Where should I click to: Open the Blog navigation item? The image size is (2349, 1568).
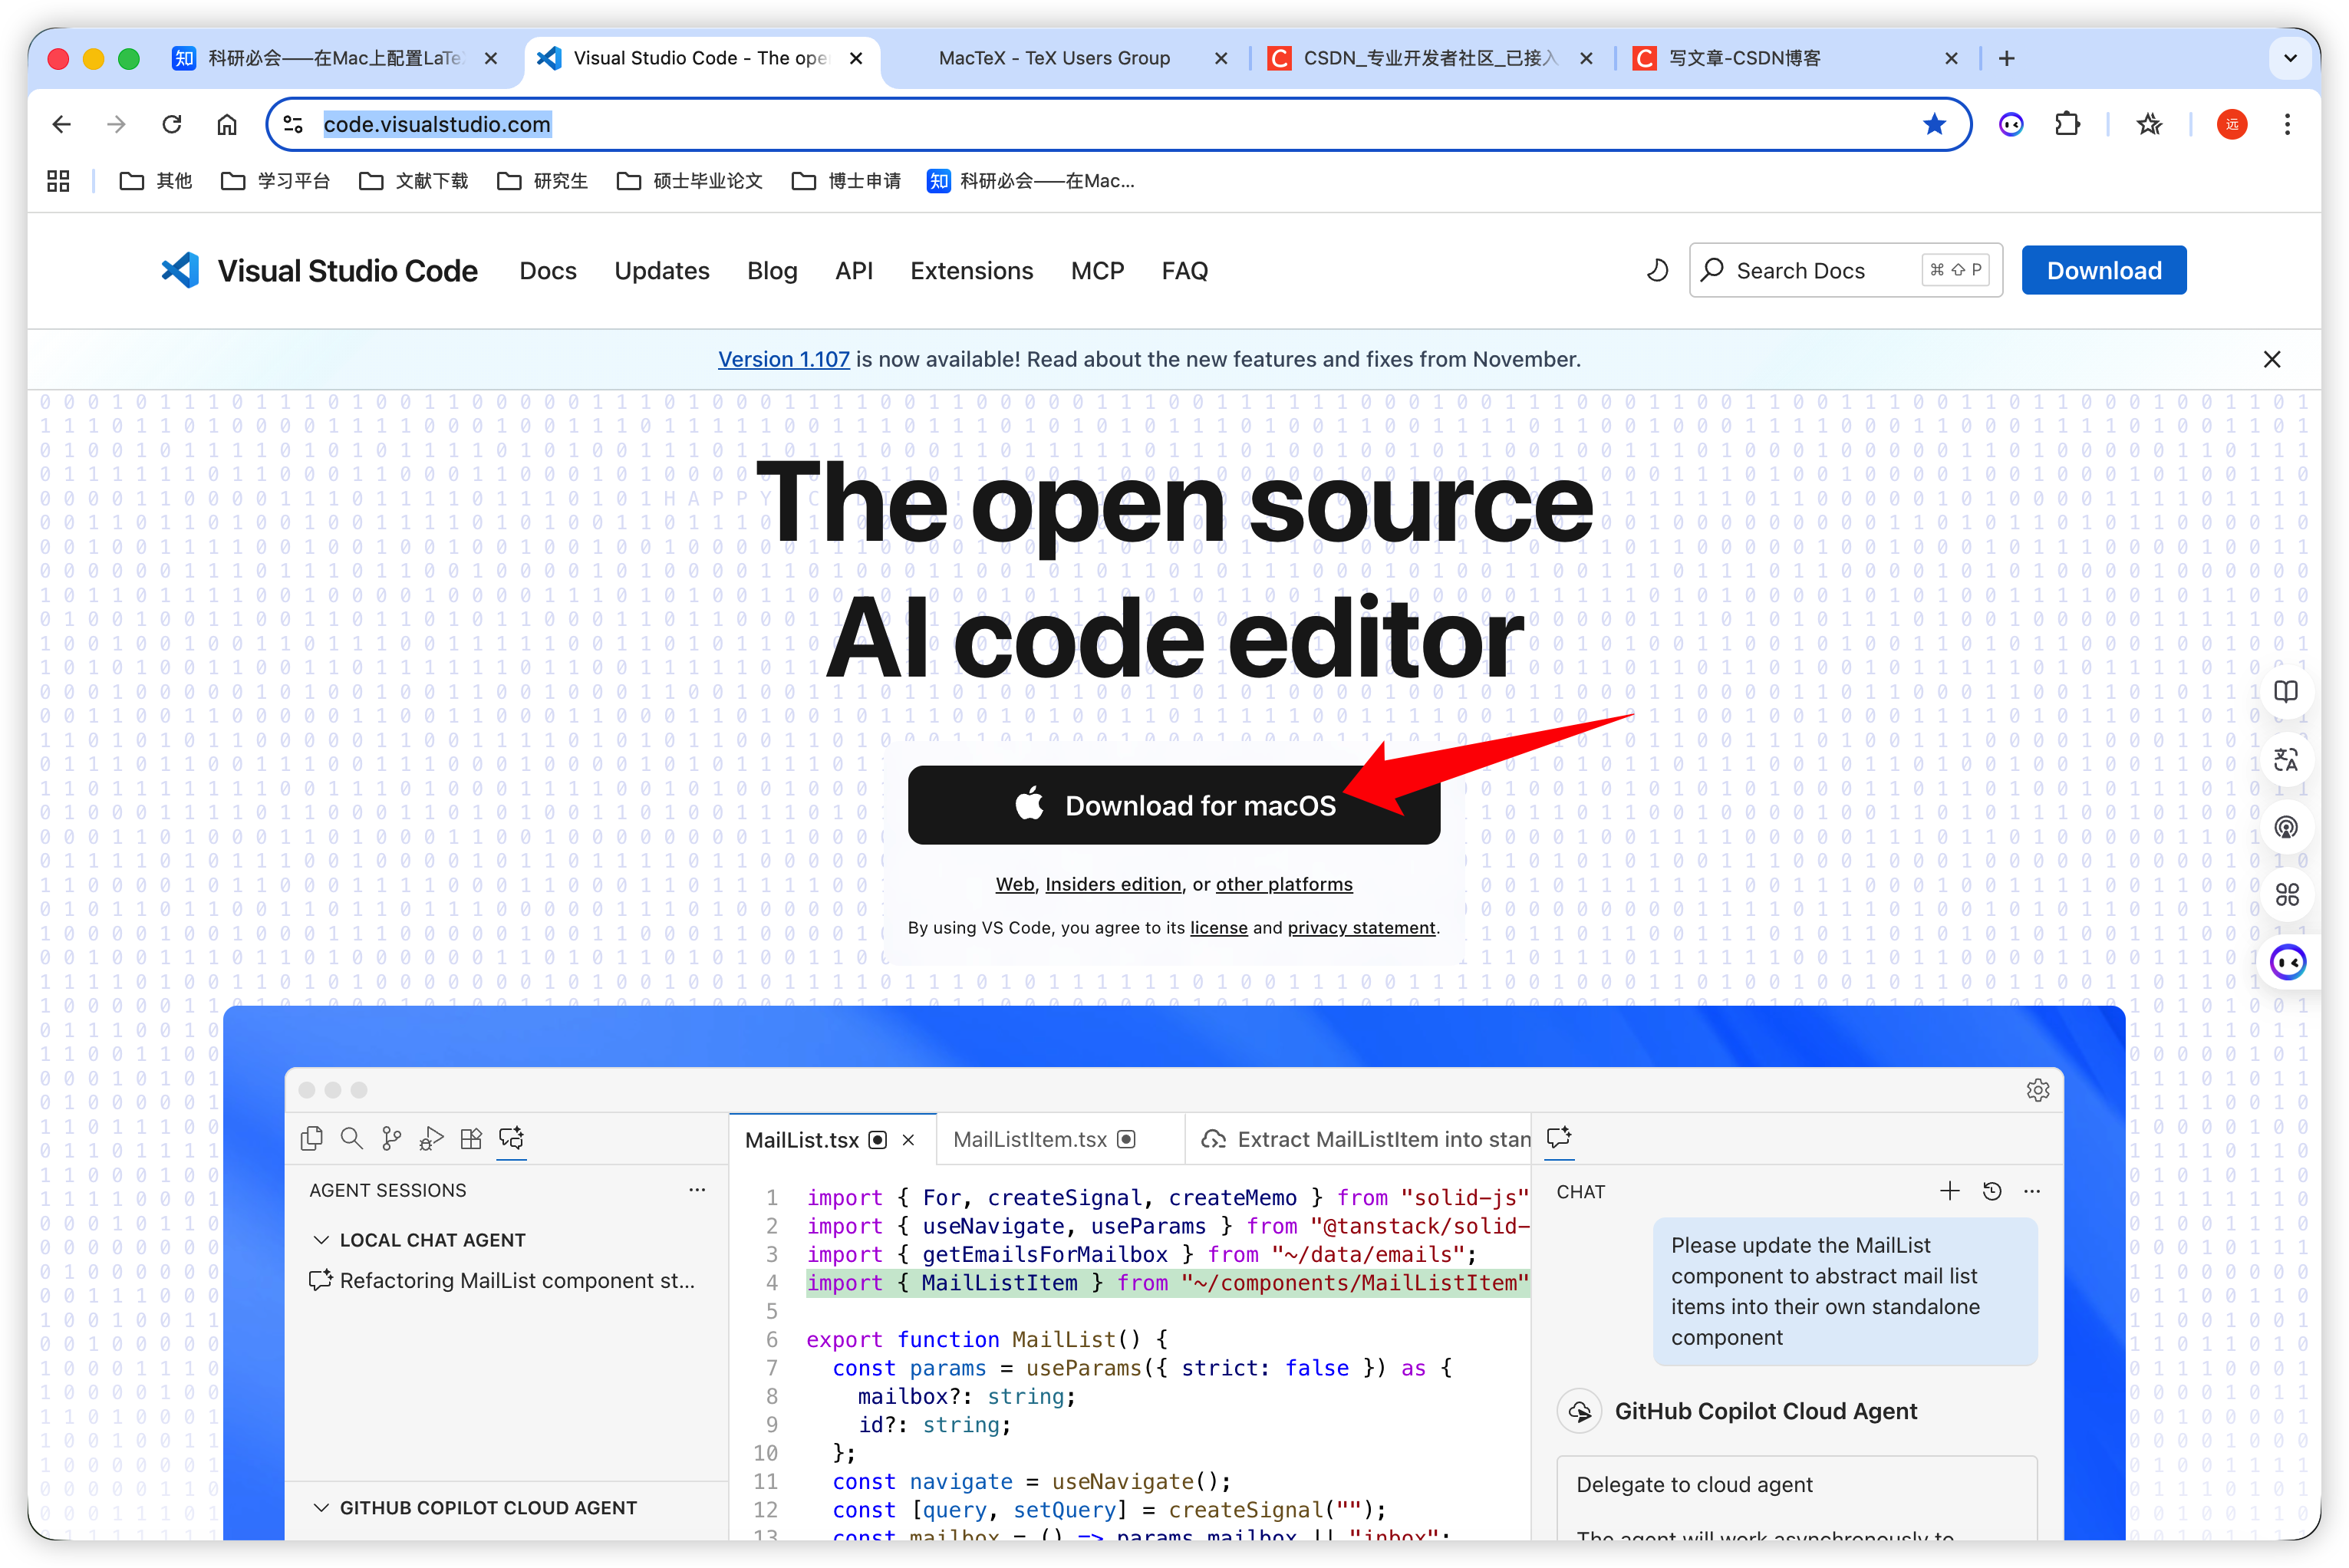772,270
